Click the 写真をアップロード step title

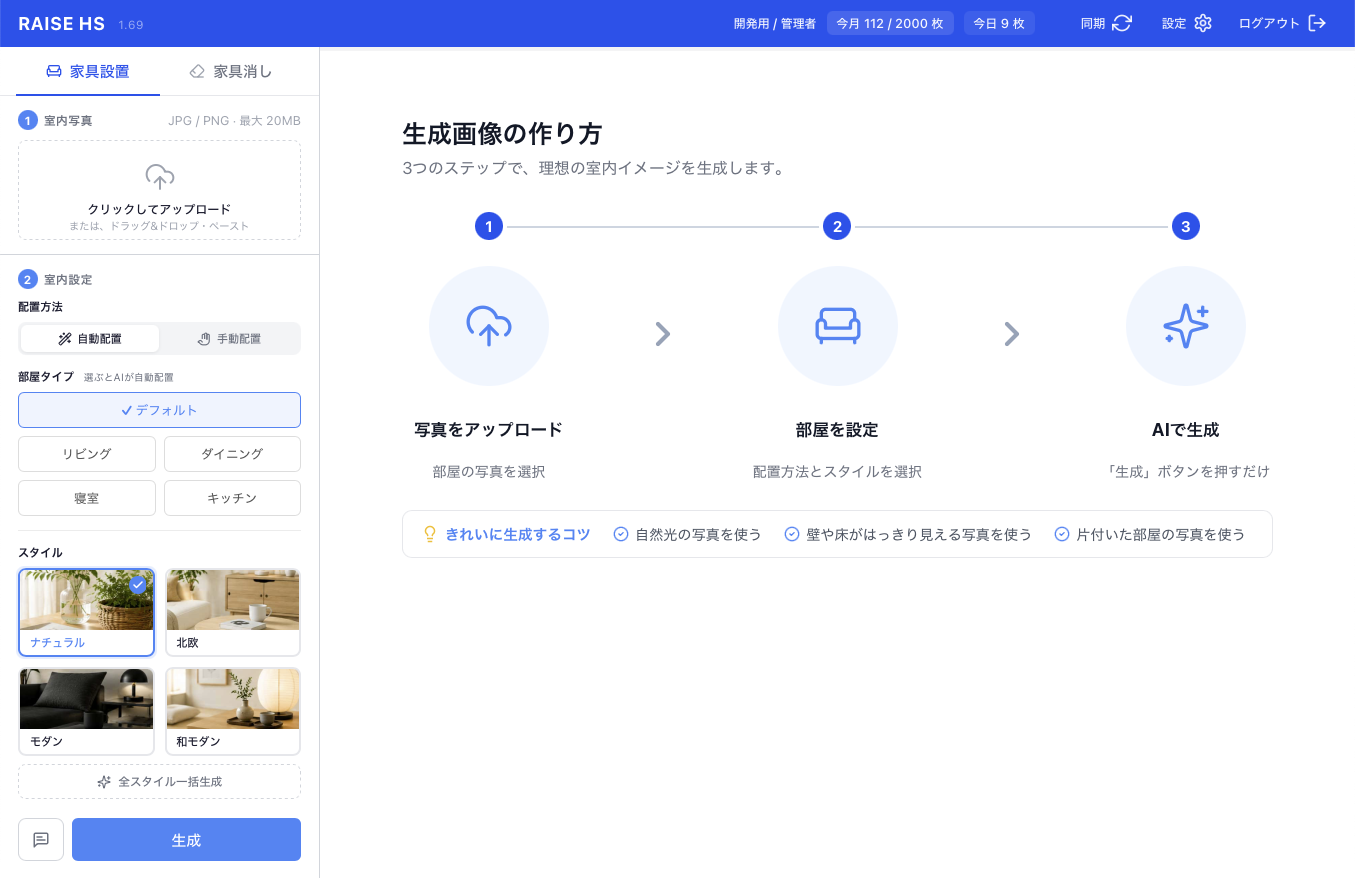pyautogui.click(x=488, y=430)
